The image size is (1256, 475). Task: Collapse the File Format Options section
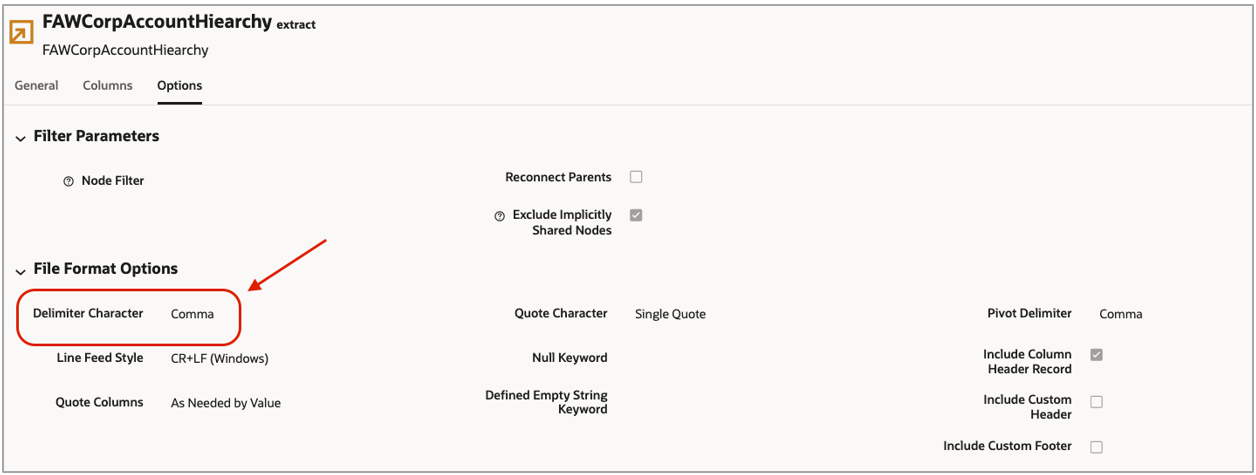tap(20, 271)
